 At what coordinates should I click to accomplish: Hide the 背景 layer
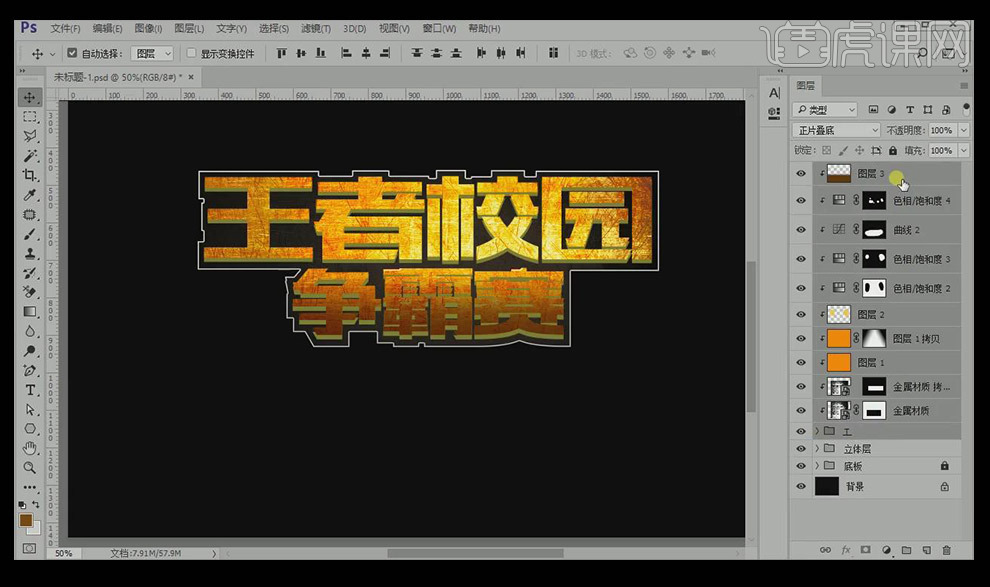[x=801, y=487]
